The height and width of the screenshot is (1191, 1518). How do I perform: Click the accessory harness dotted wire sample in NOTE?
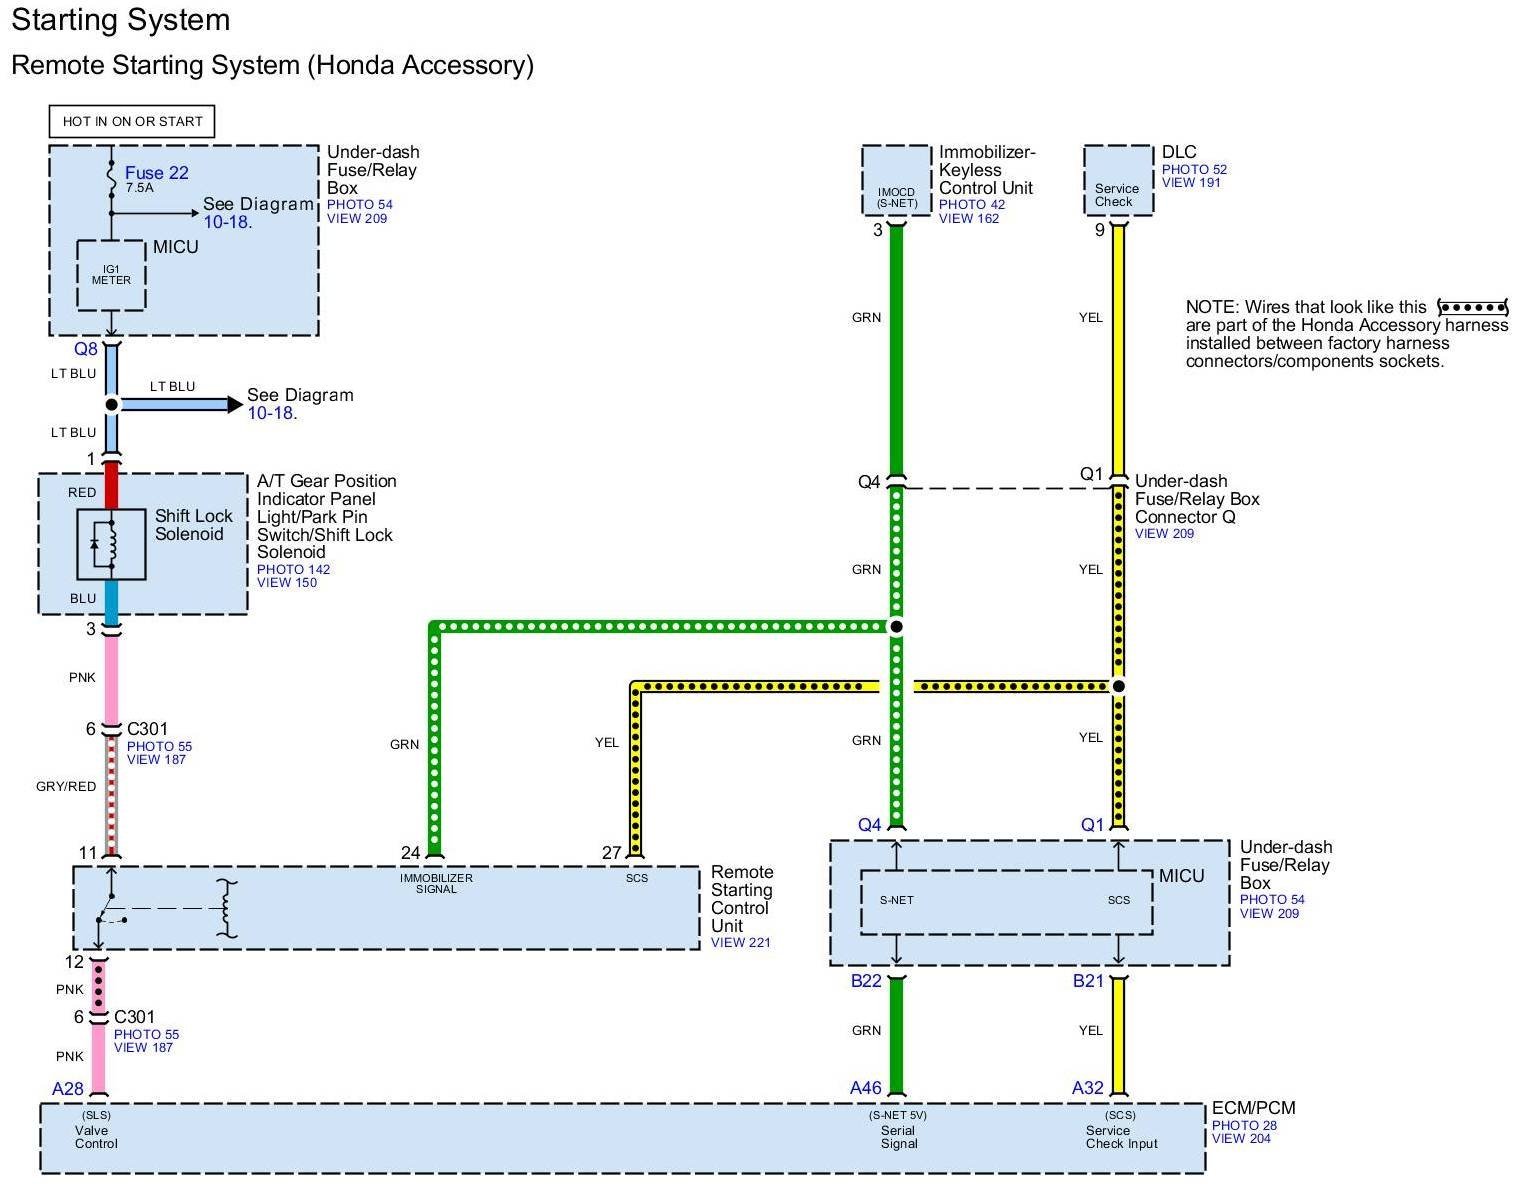click(x=1471, y=306)
